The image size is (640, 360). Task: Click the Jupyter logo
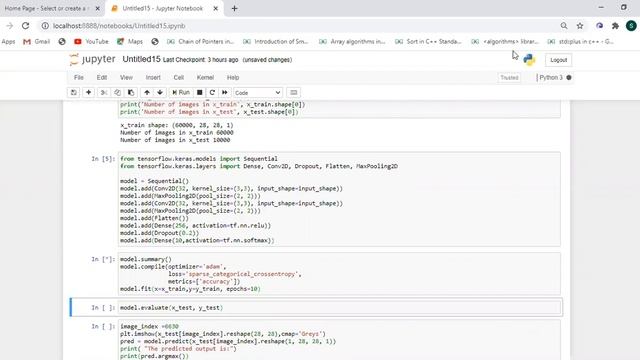click(x=93, y=60)
